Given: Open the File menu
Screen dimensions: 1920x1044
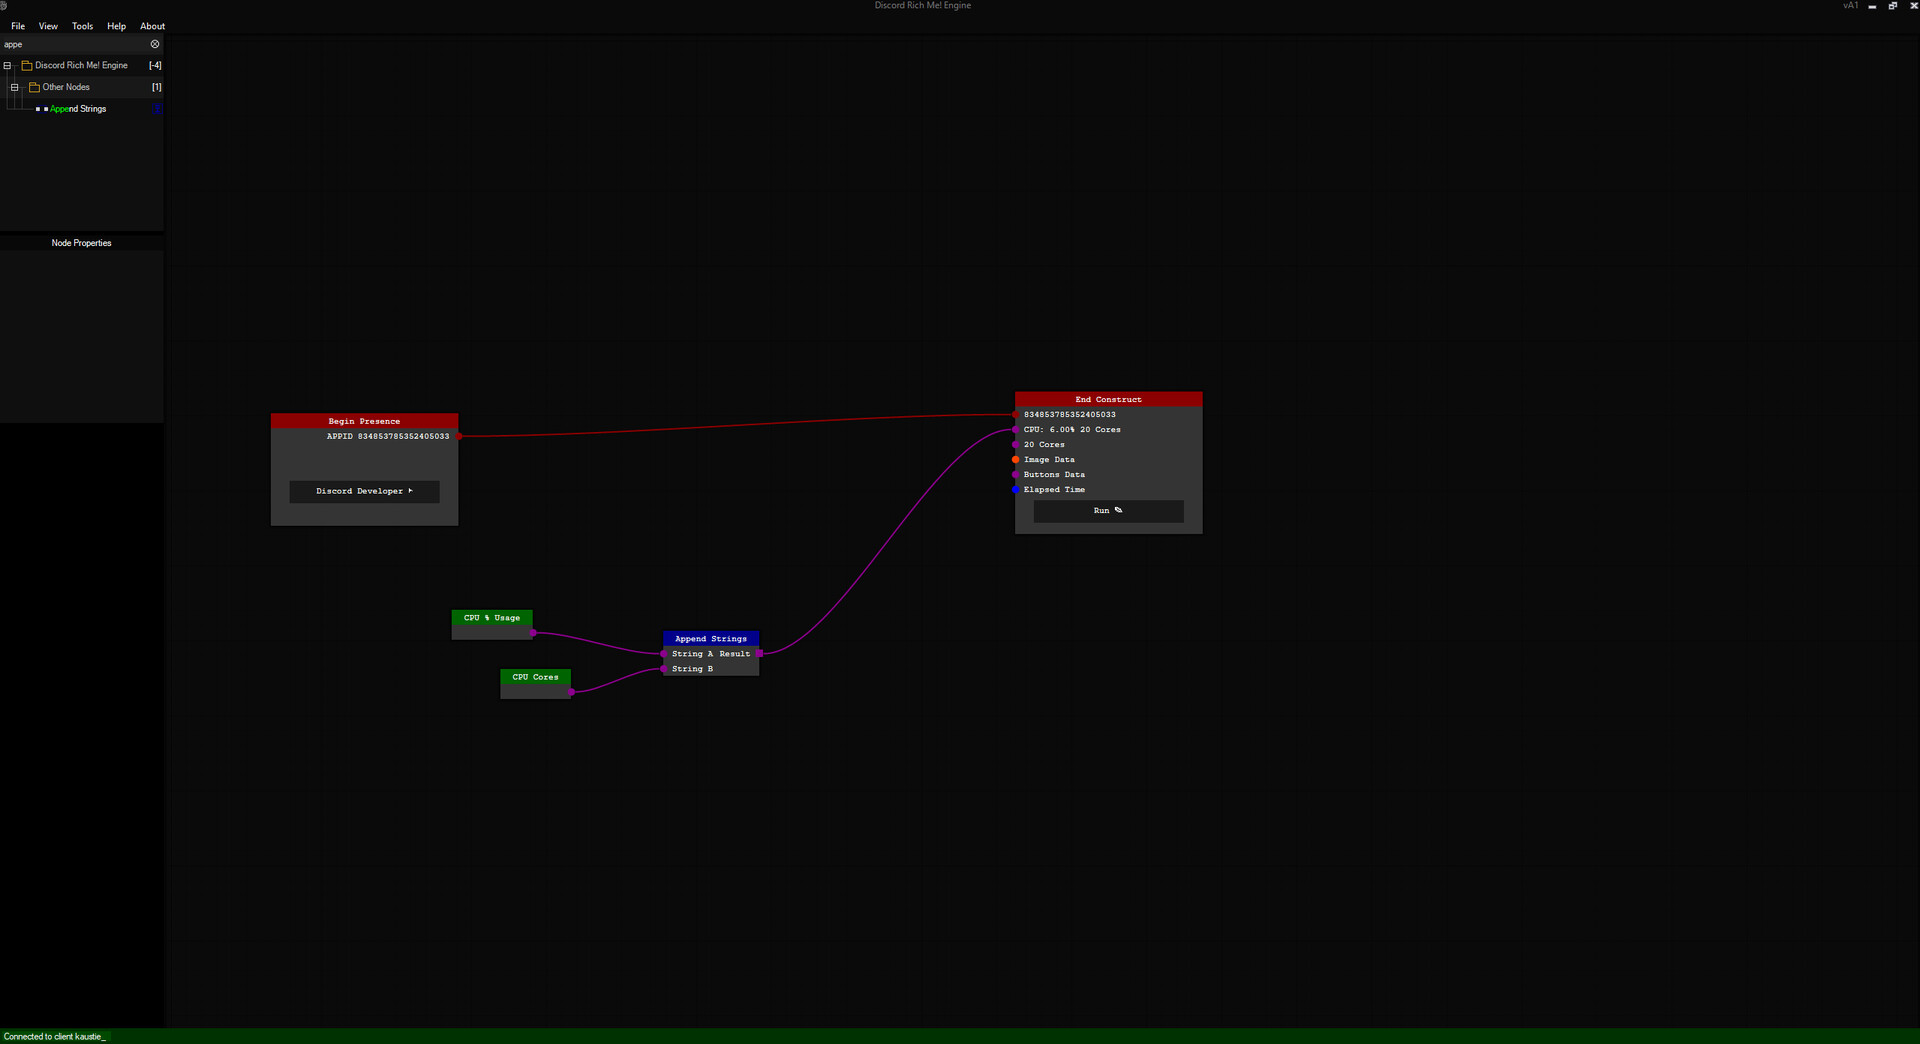Looking at the screenshot, I should tap(18, 26).
